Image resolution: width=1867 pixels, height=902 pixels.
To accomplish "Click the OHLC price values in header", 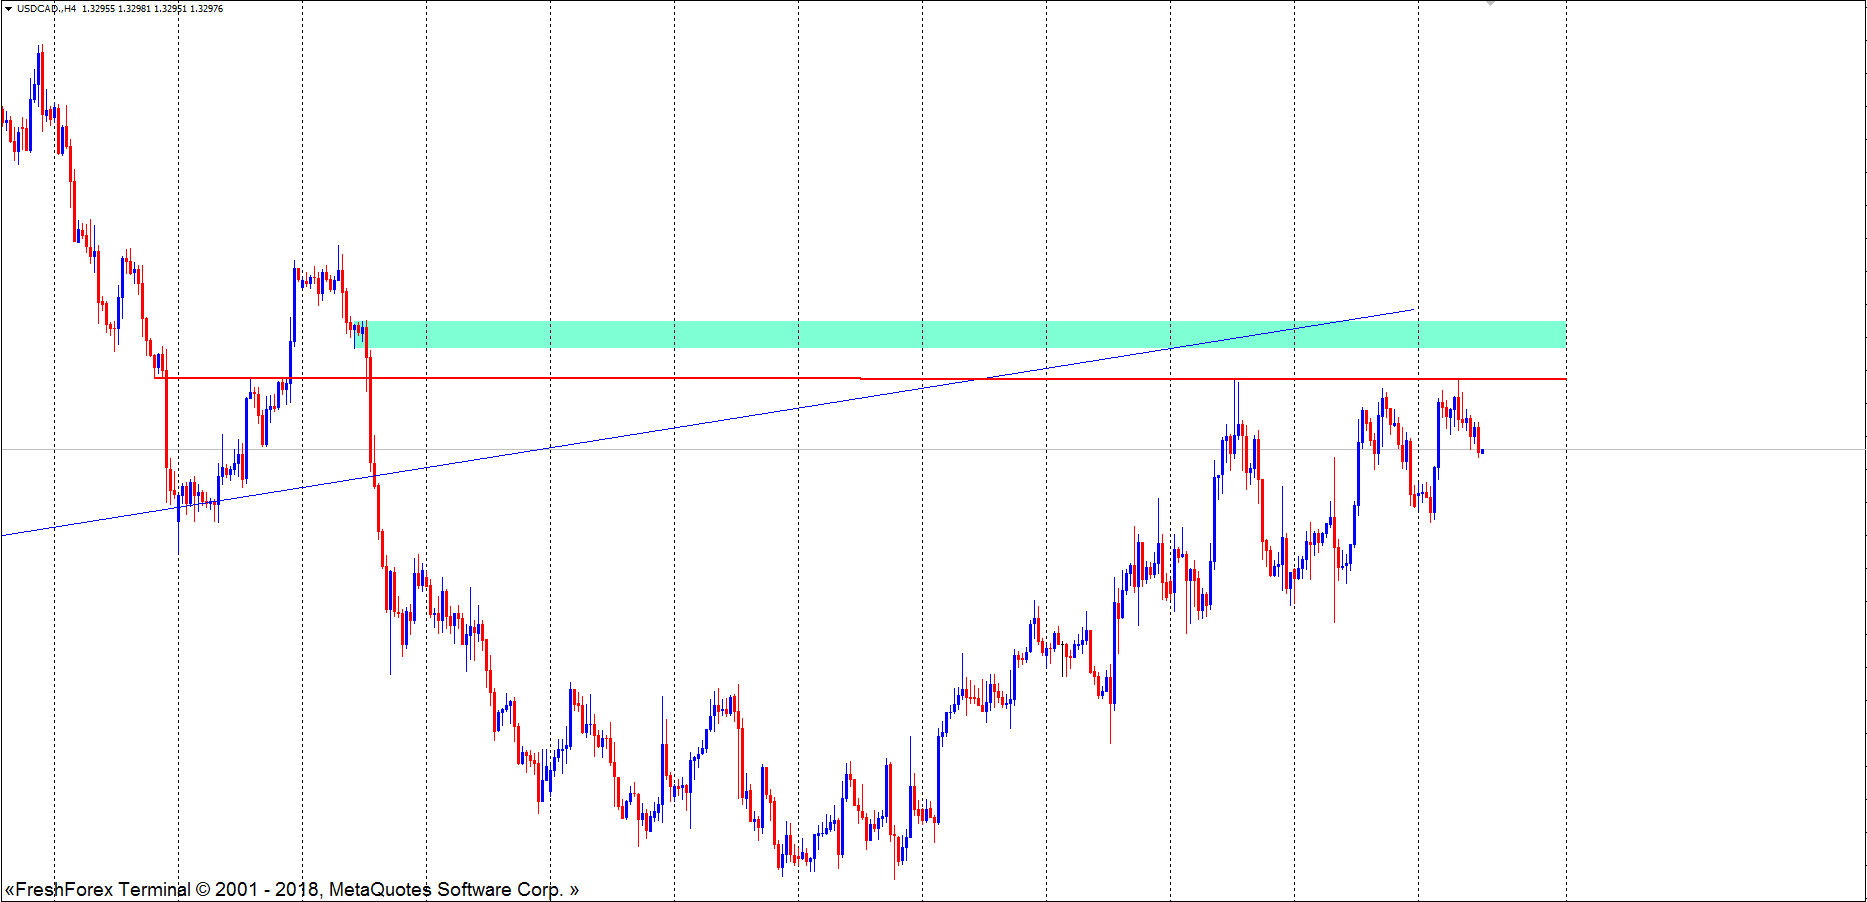I will point(152,9).
